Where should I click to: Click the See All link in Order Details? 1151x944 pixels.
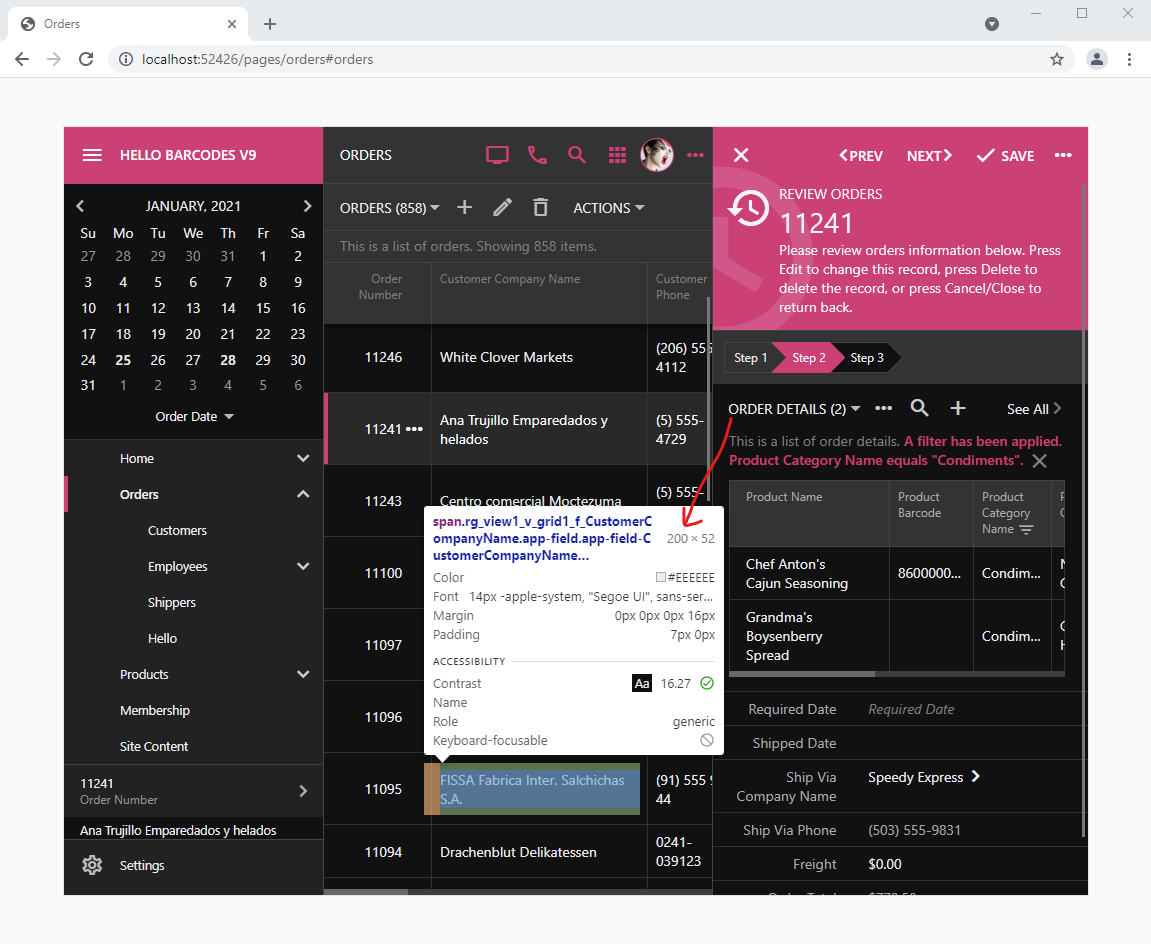tap(1029, 408)
